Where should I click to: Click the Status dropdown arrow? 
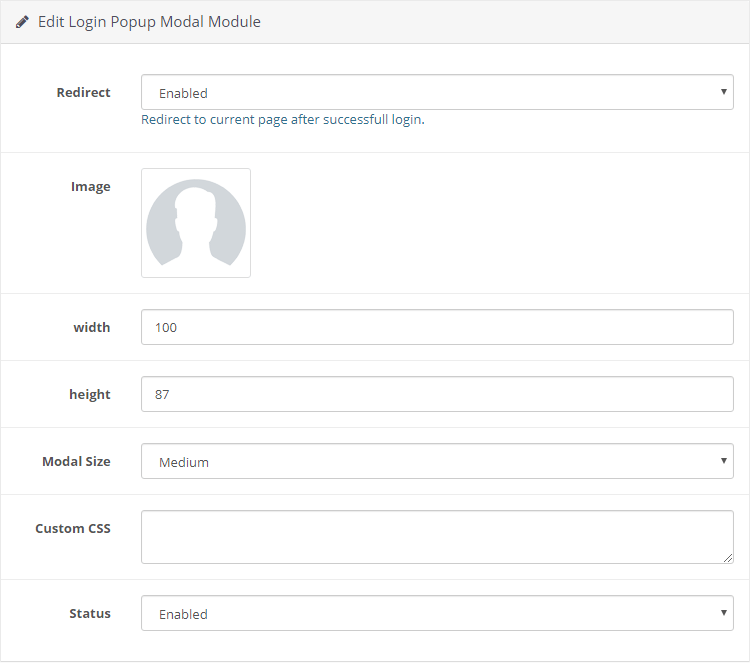[x=724, y=613]
